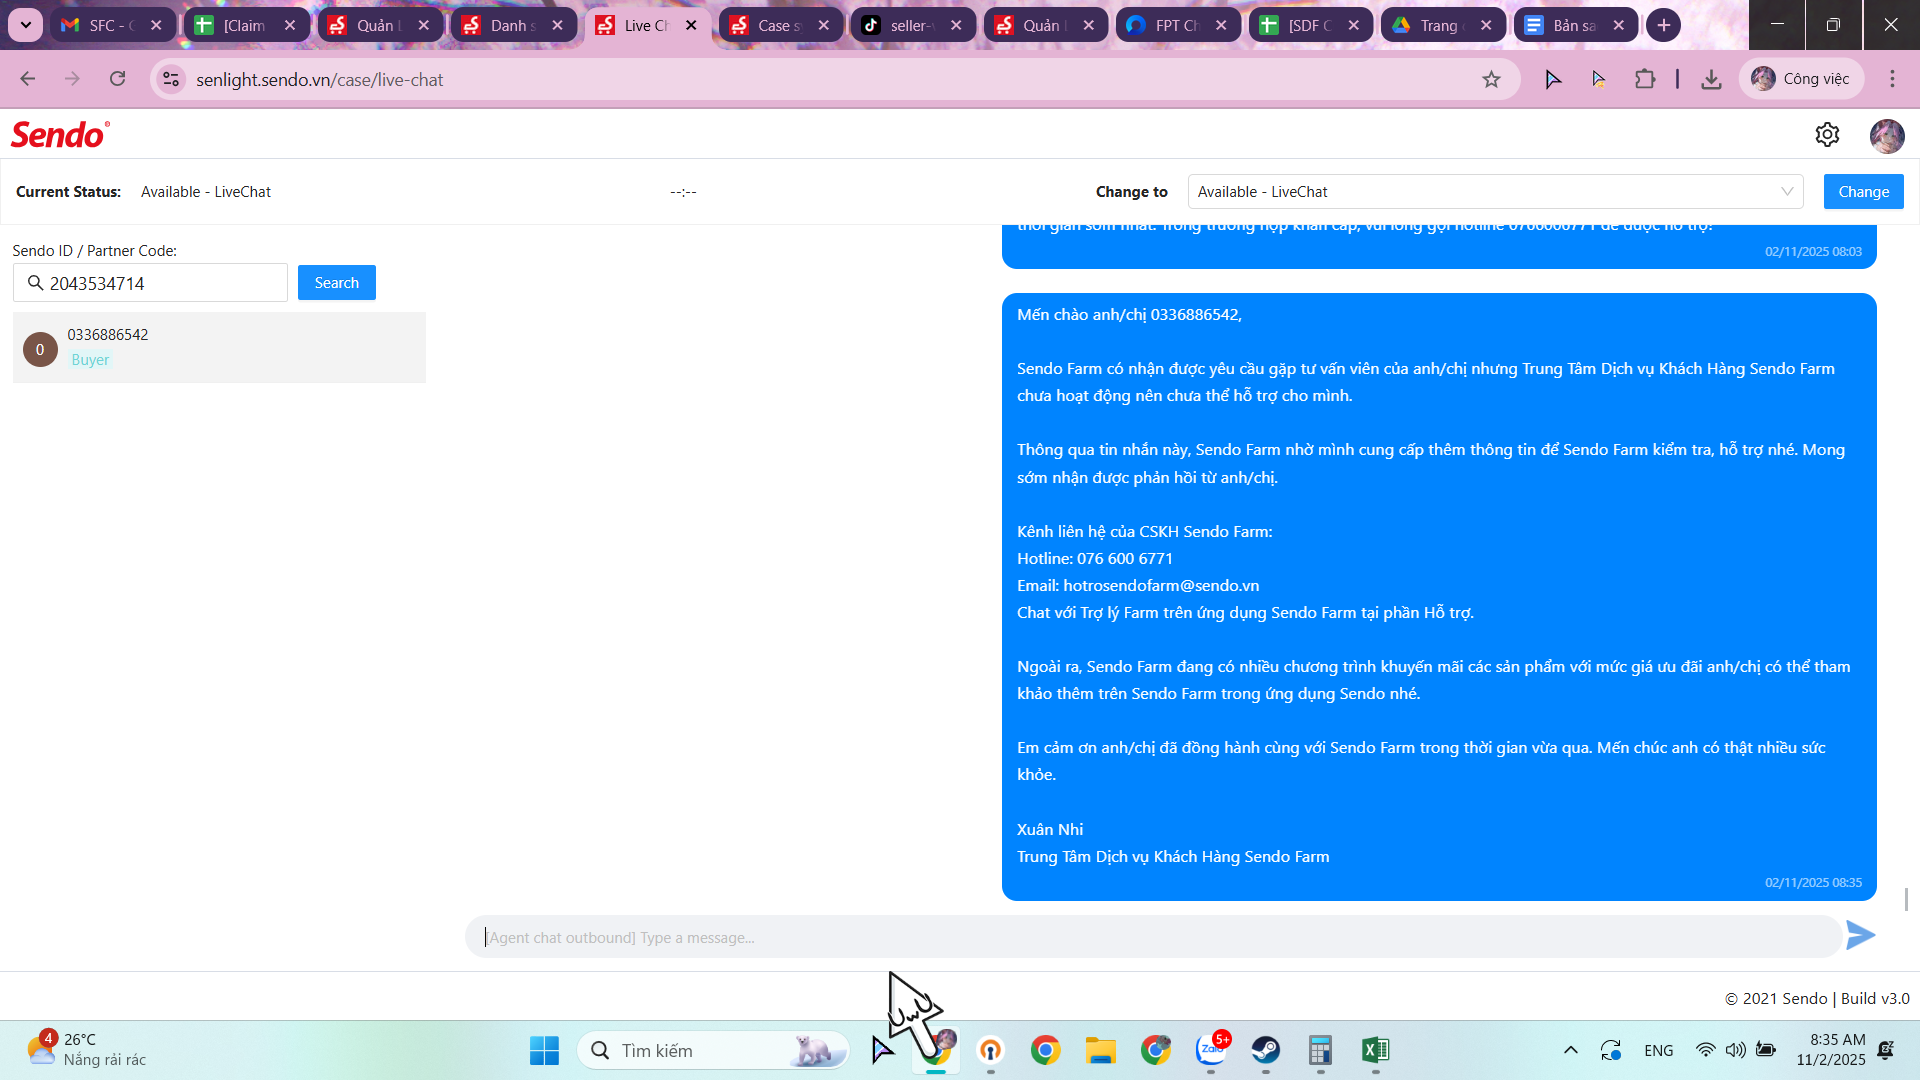Open the tab search dropdown arrow

point(25,25)
